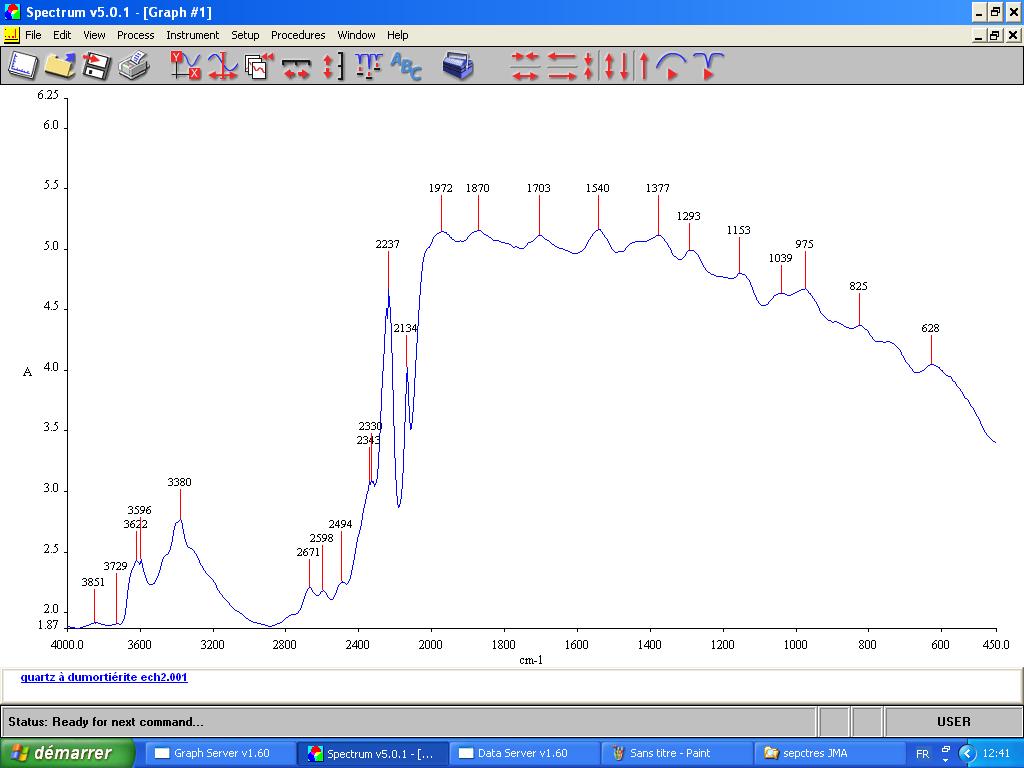Image resolution: width=1024 pixels, height=768 pixels.
Task: Click the quartz à dumortiérite spectrum link
Action: (x=104, y=677)
